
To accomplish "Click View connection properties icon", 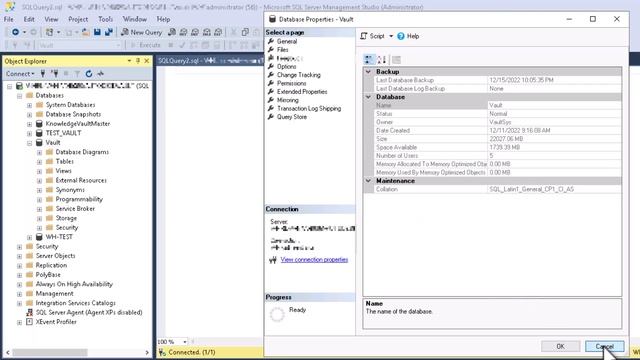I will [273, 260].
